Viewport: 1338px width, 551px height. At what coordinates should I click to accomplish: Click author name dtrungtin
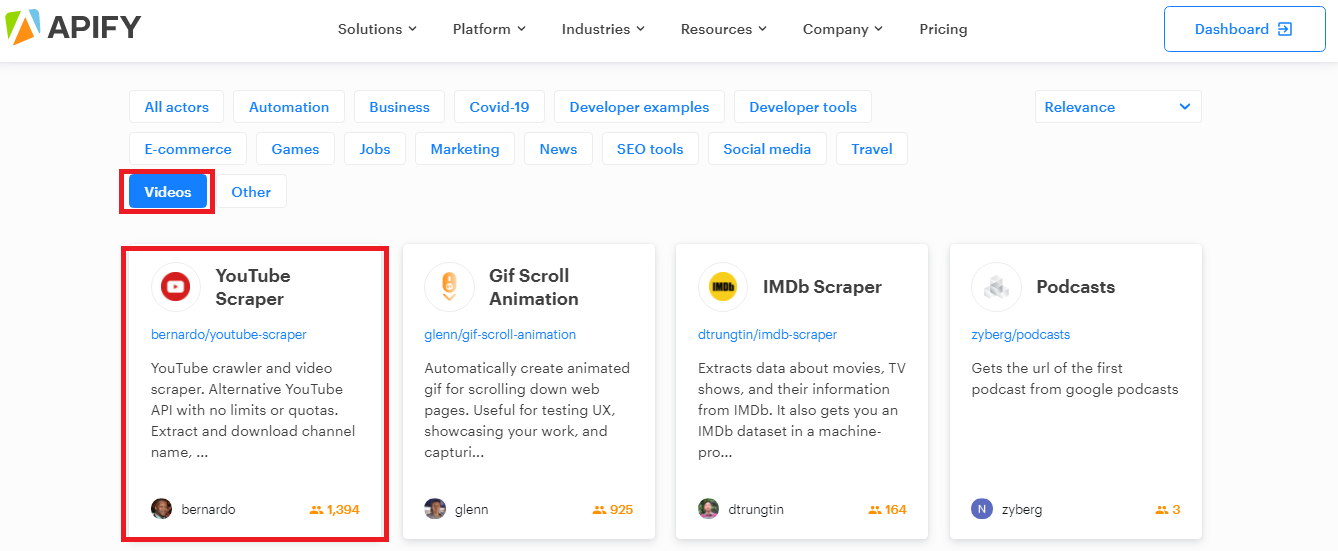tap(755, 510)
